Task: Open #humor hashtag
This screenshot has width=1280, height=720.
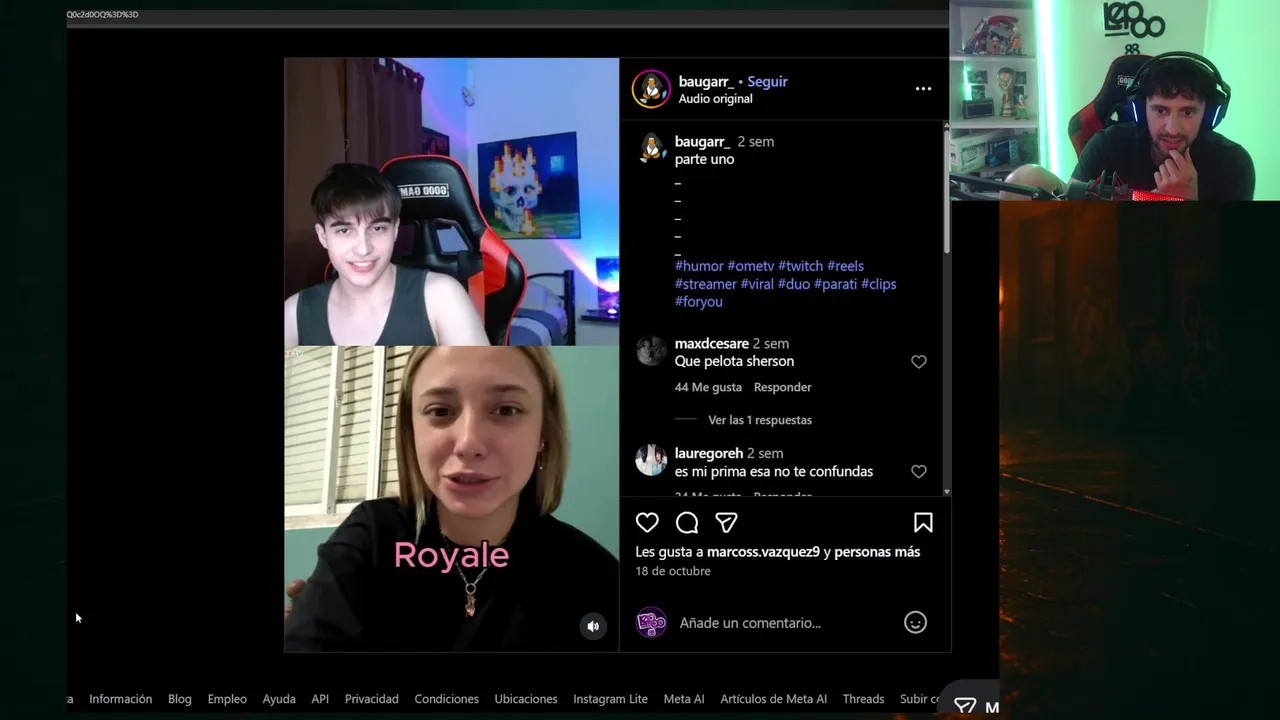Action: (699, 266)
